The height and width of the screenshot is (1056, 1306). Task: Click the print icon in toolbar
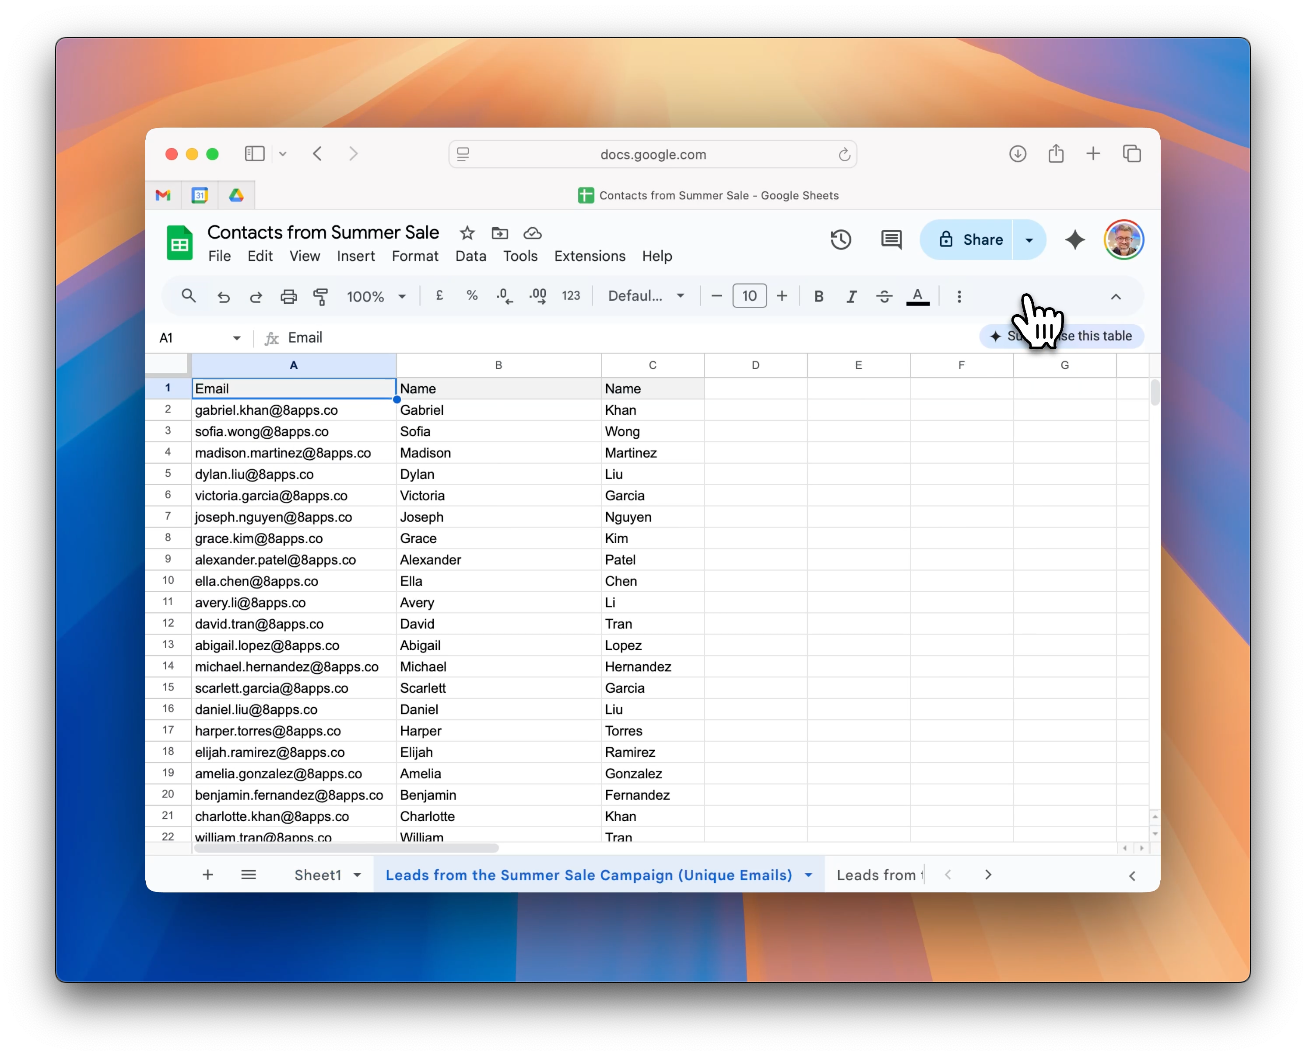(288, 296)
